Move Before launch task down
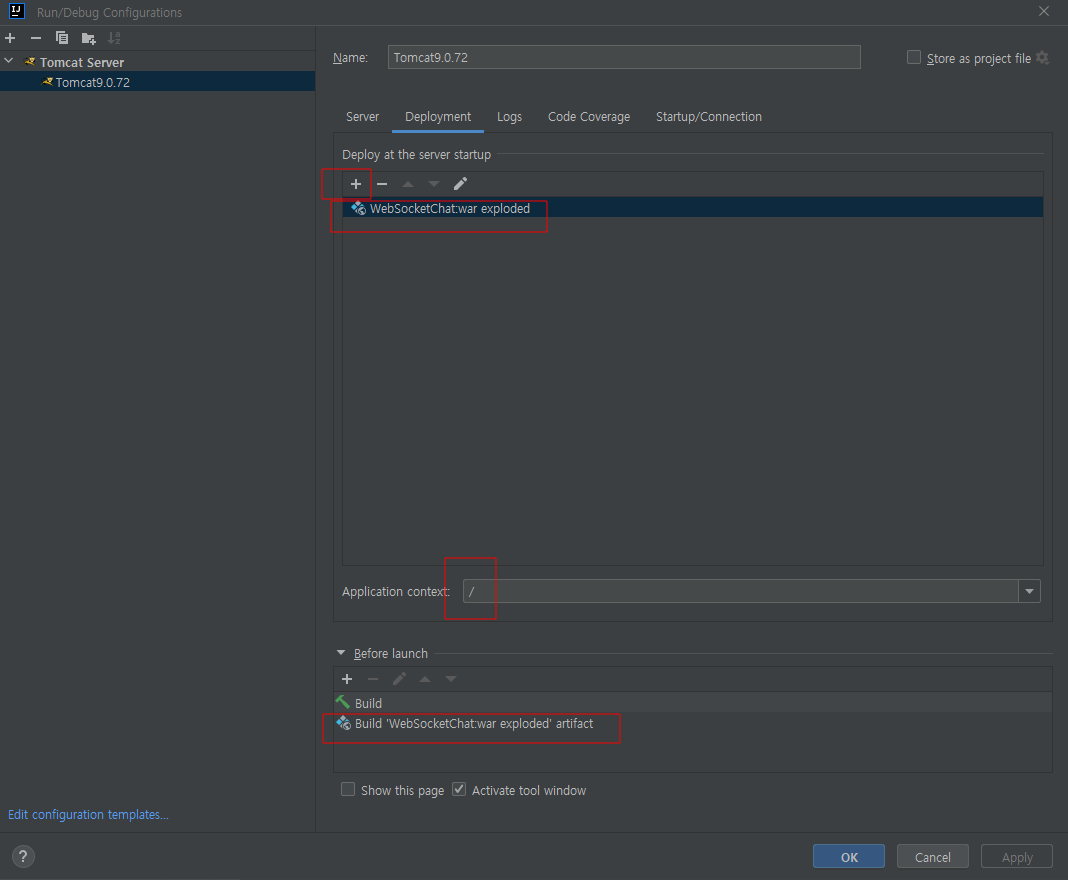Screen dimensions: 1068x880 (451, 679)
